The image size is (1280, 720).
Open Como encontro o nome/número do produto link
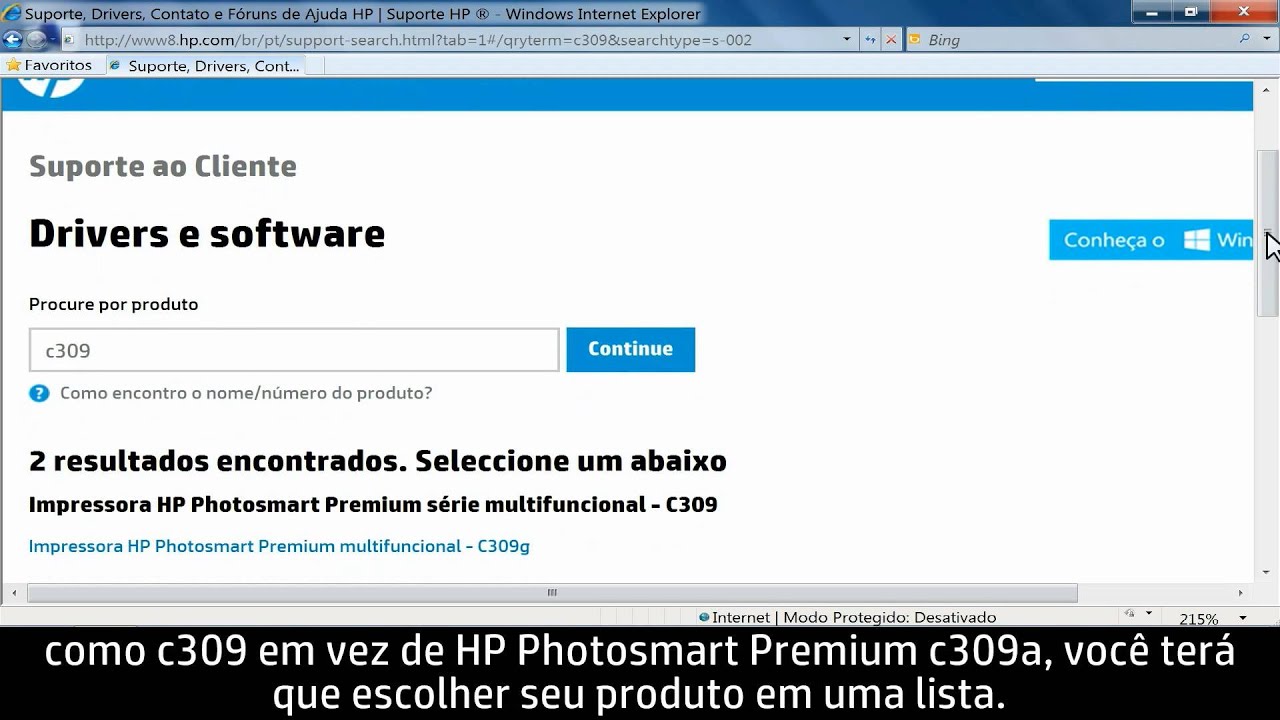point(246,393)
